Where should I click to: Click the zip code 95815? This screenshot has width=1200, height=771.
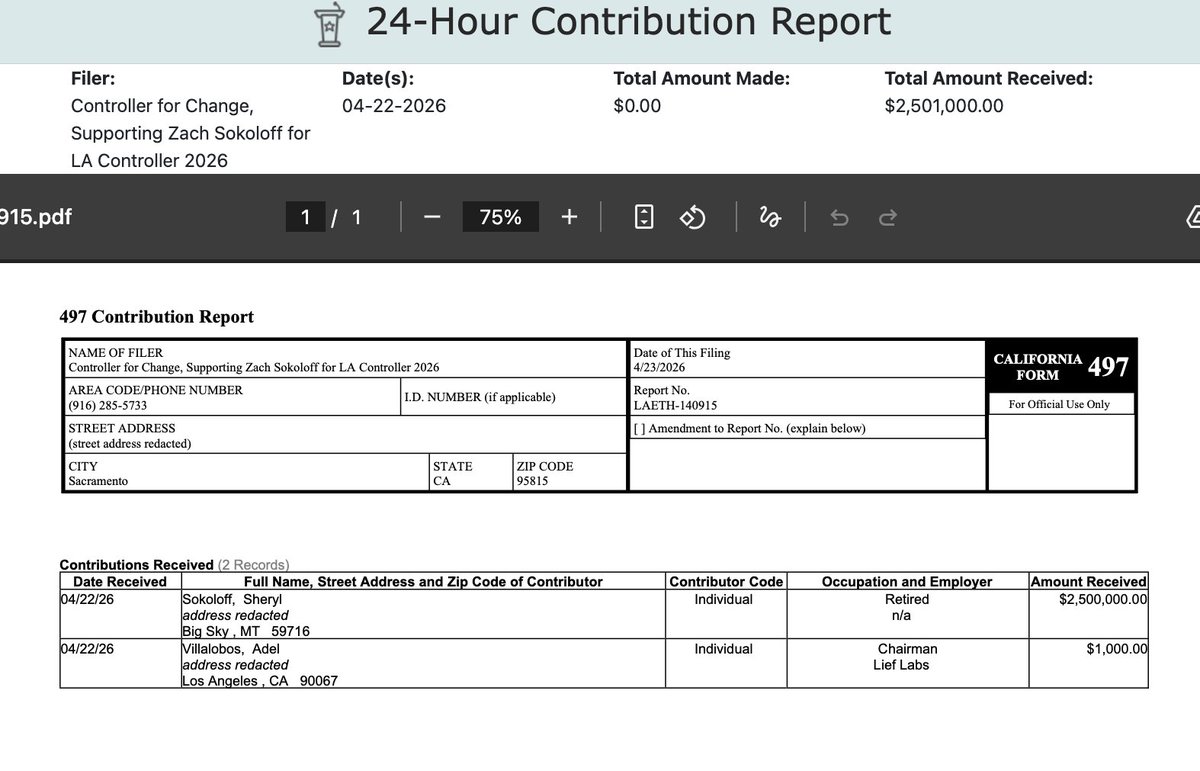pyautogui.click(x=533, y=481)
